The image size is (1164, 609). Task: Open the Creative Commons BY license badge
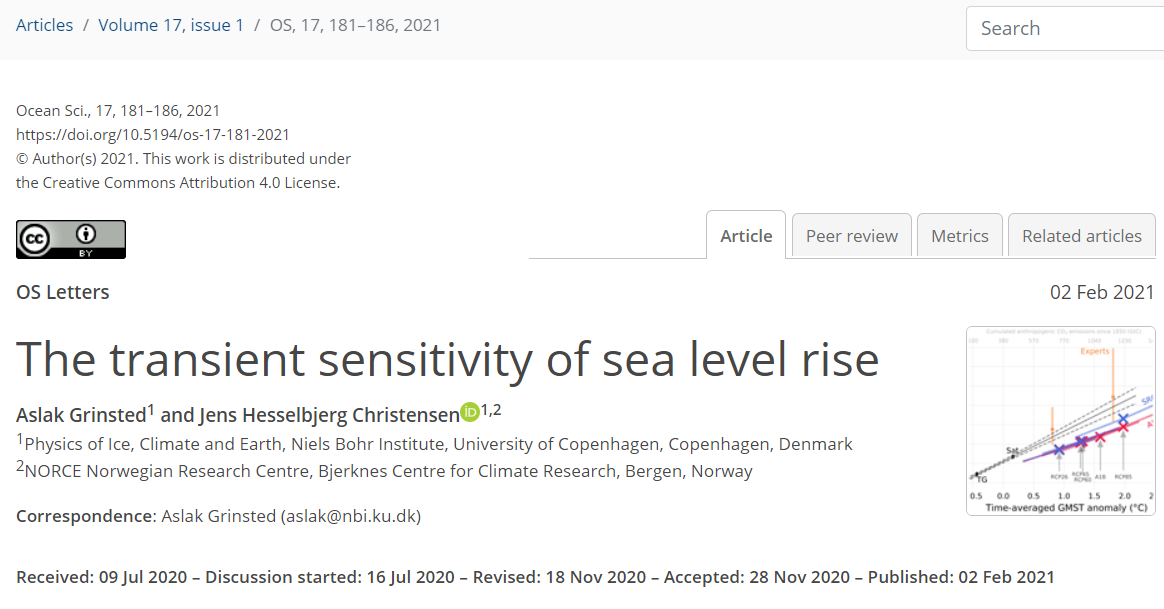[x=71, y=239]
